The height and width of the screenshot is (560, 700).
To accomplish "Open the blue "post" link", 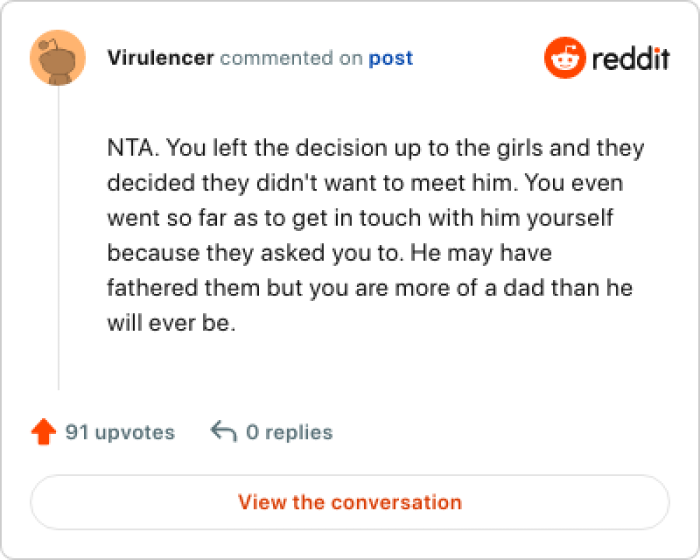I will [390, 58].
